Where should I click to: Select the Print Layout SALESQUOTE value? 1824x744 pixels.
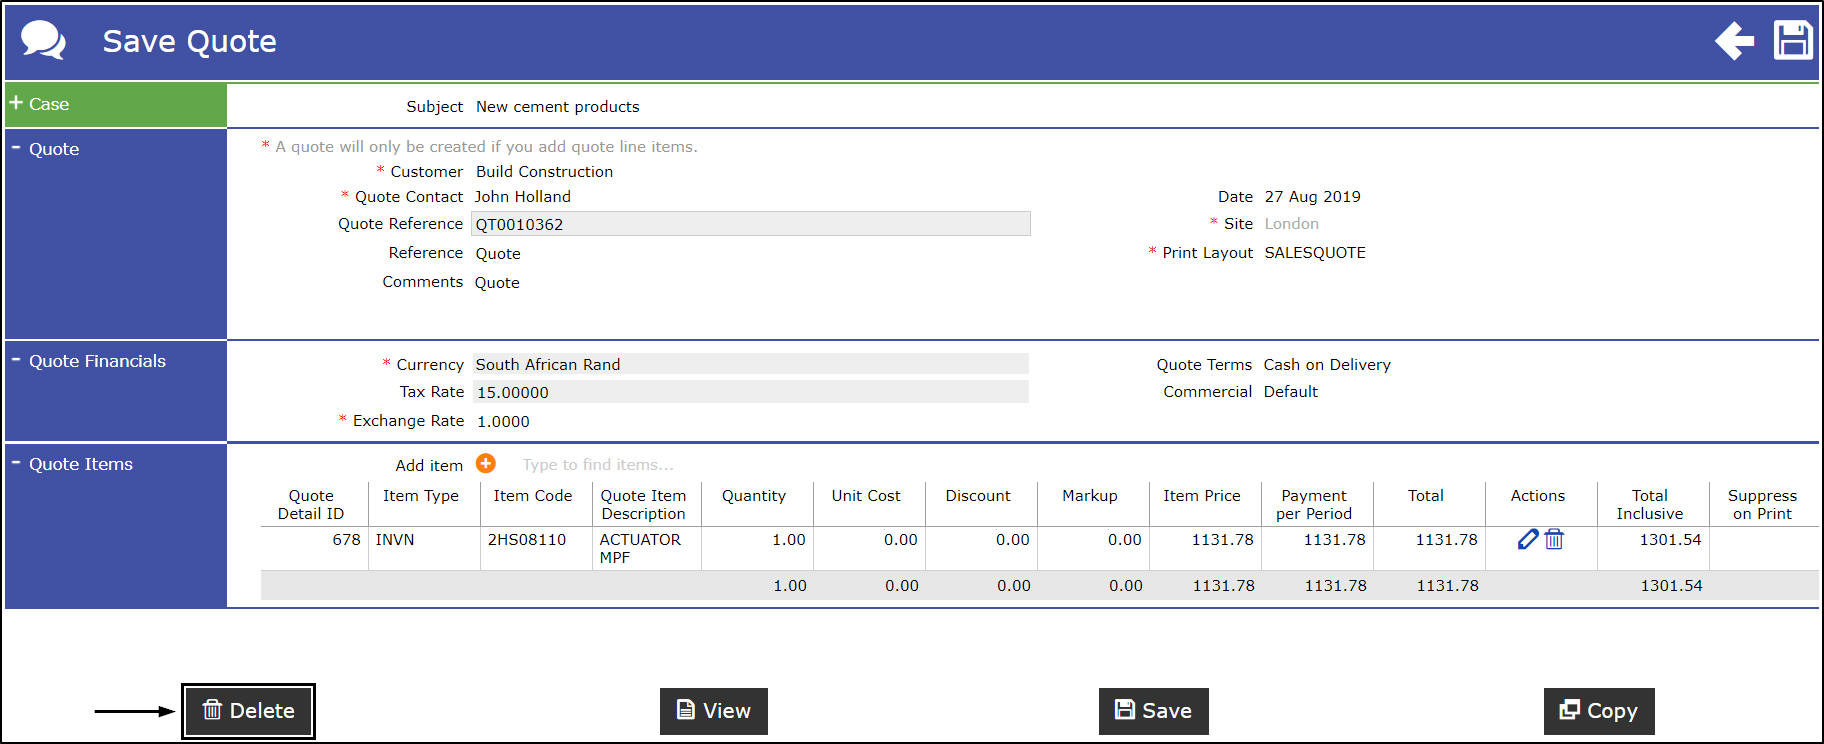(1315, 253)
